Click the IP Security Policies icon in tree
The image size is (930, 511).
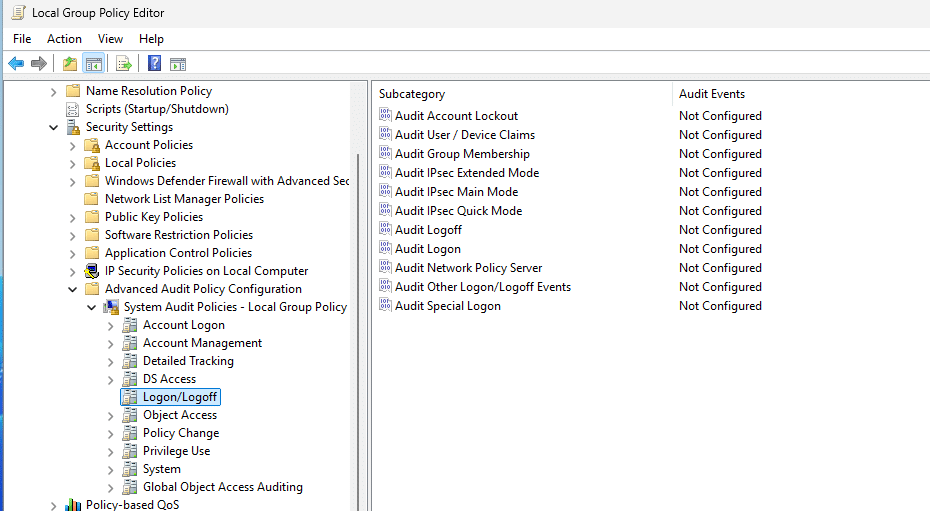[x=92, y=271]
